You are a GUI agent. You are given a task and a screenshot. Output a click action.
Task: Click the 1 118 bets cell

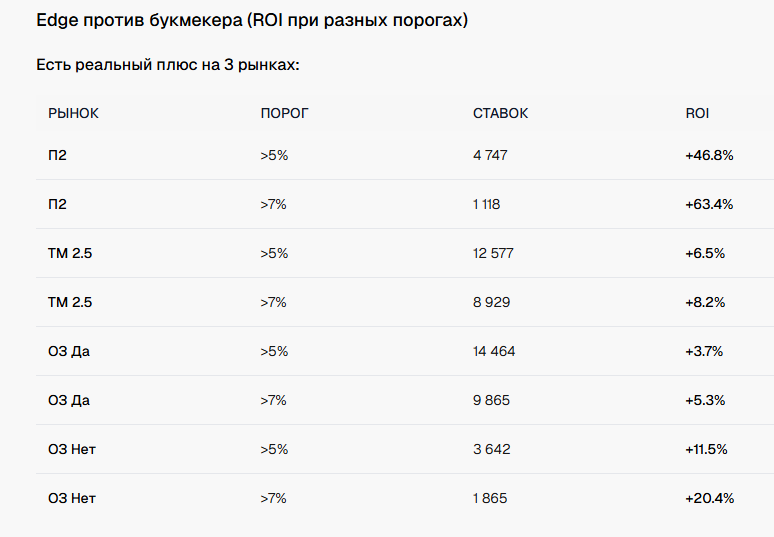[x=487, y=204]
